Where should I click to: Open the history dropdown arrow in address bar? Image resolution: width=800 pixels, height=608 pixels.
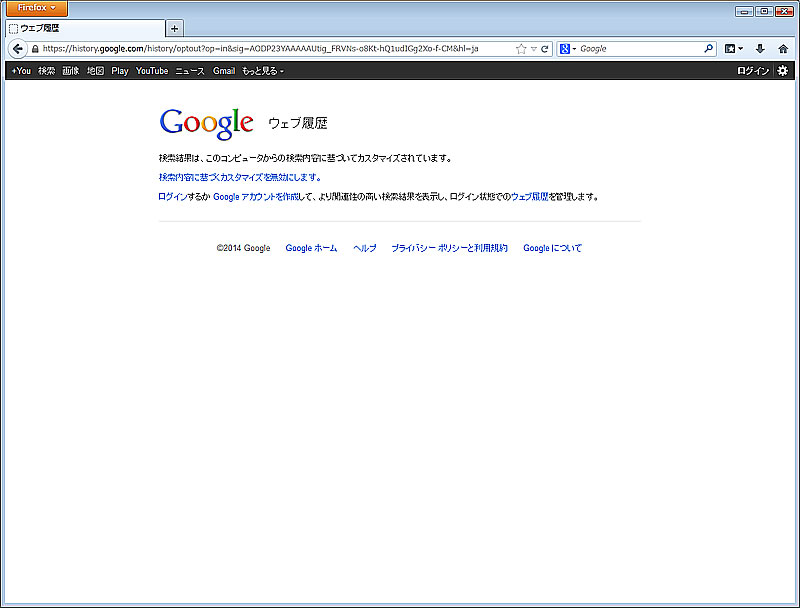[x=534, y=49]
